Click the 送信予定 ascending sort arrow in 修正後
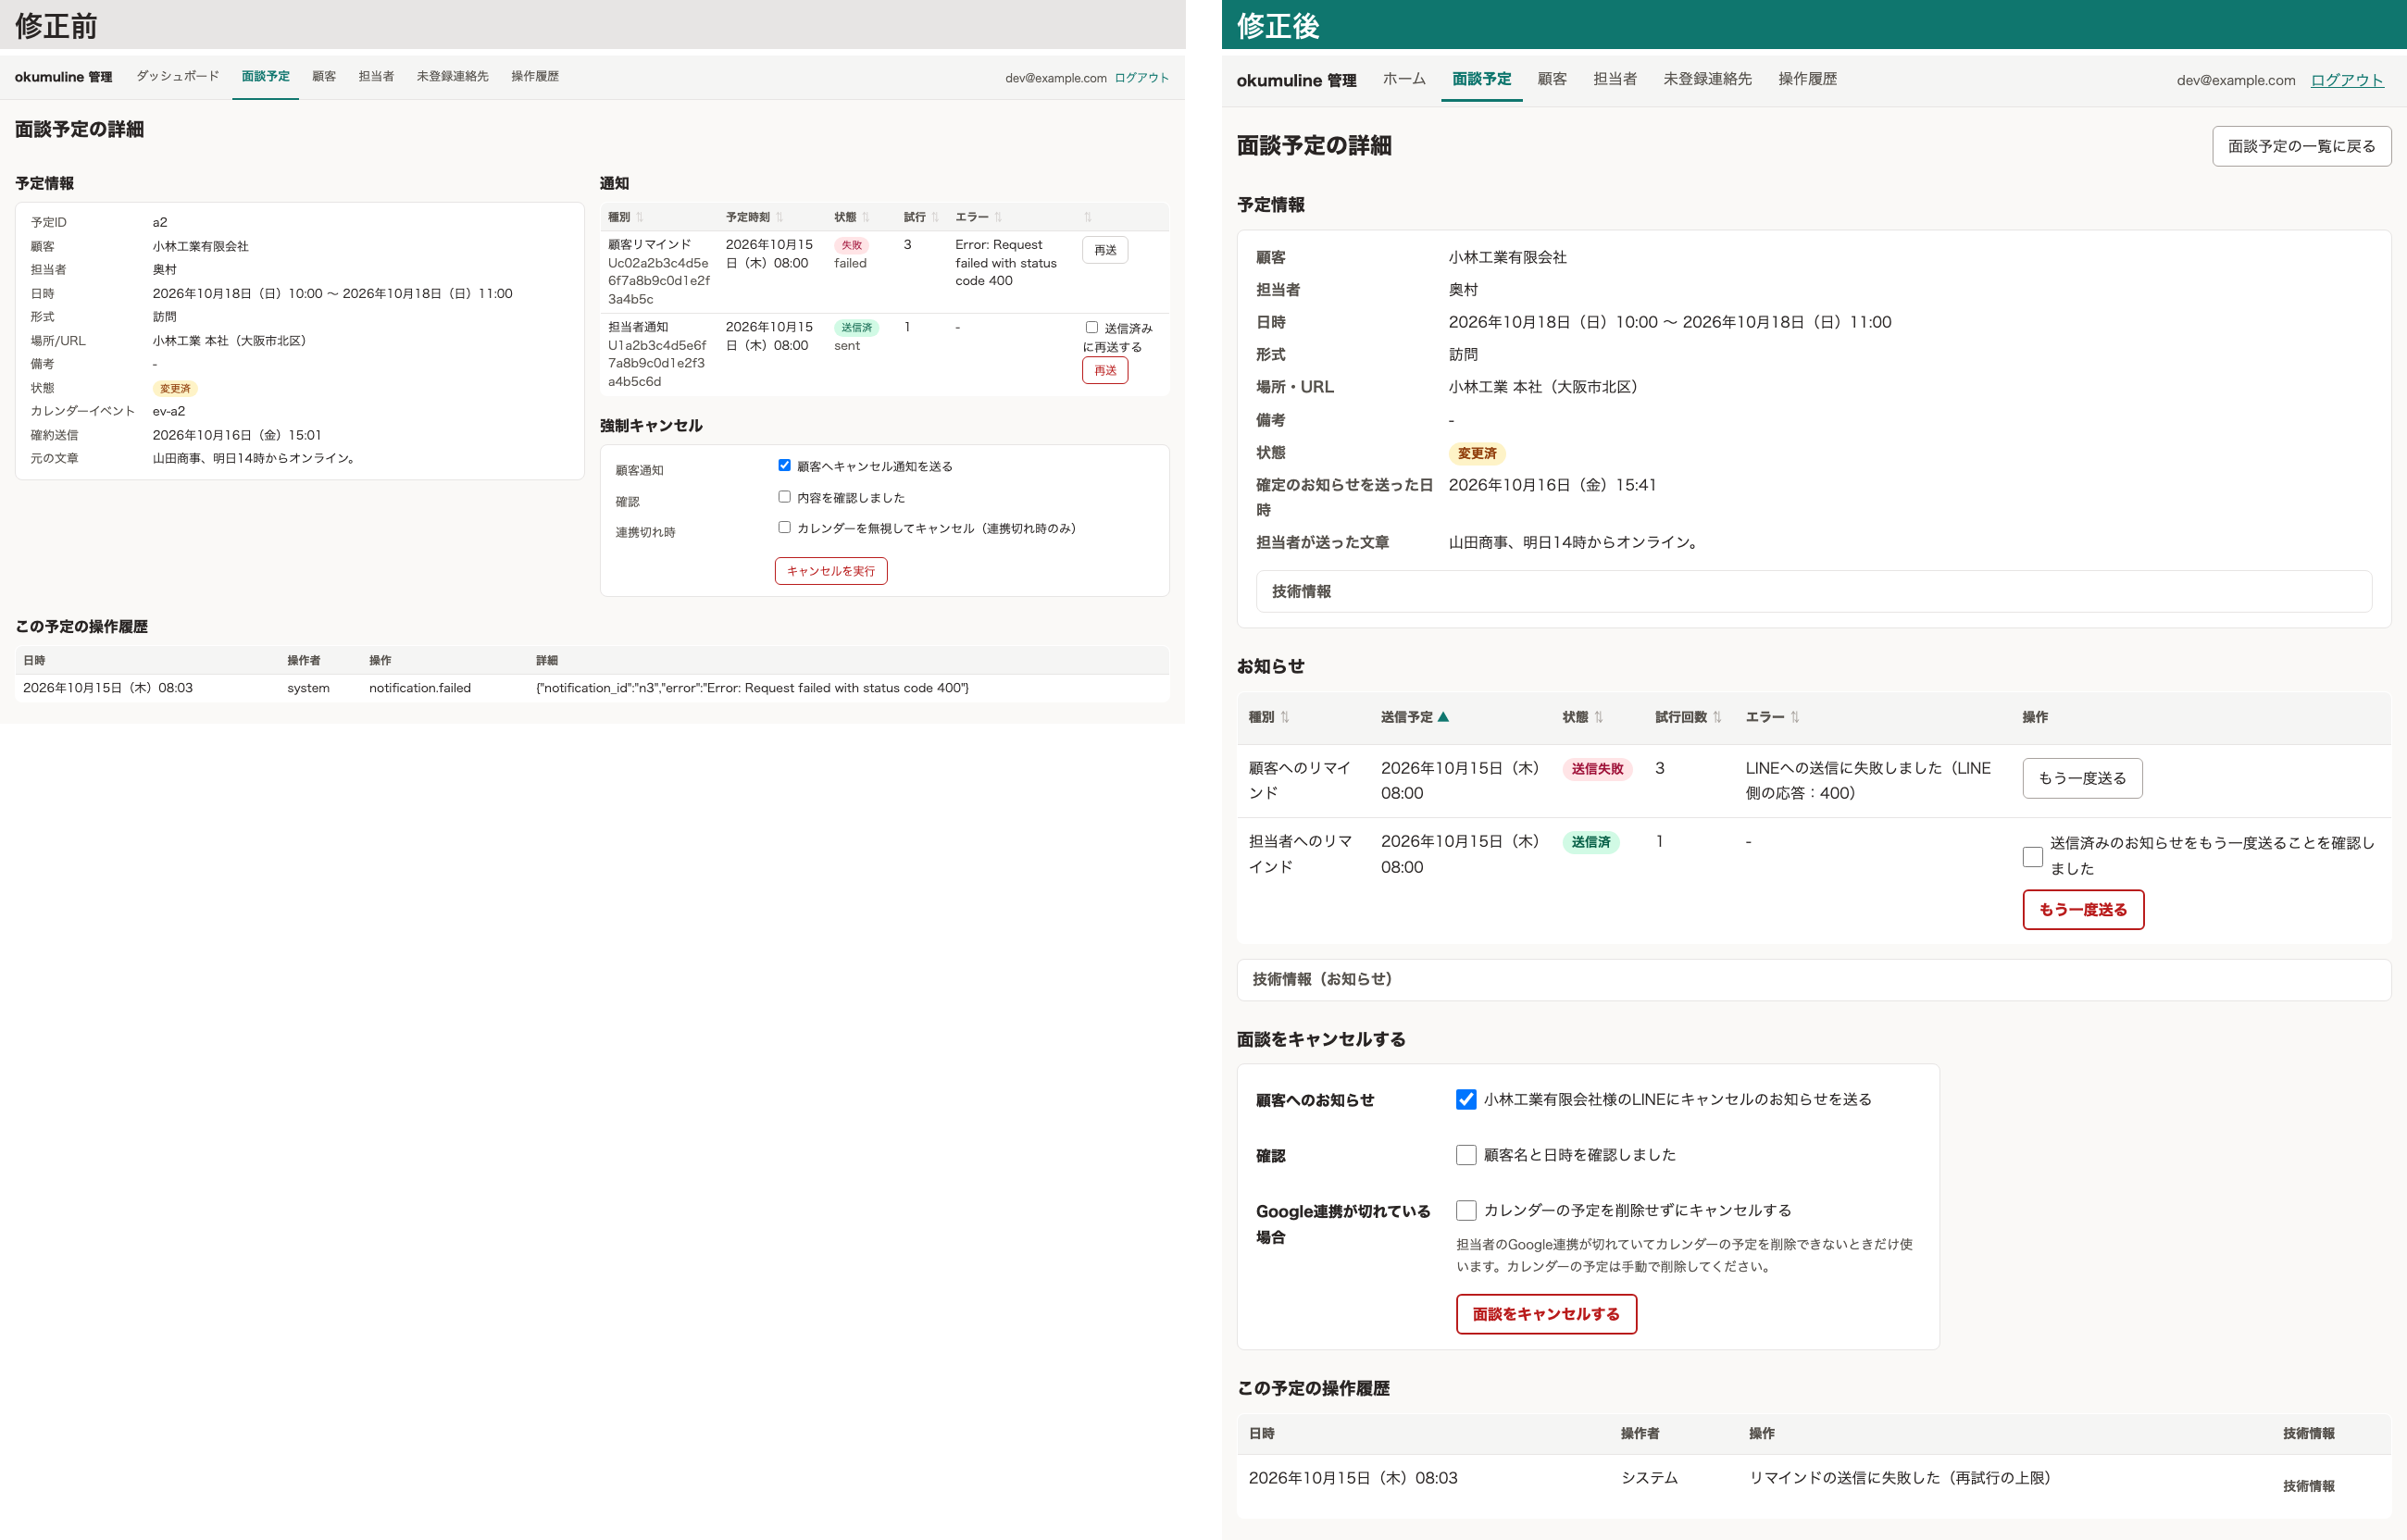2407x1540 pixels. click(1443, 717)
